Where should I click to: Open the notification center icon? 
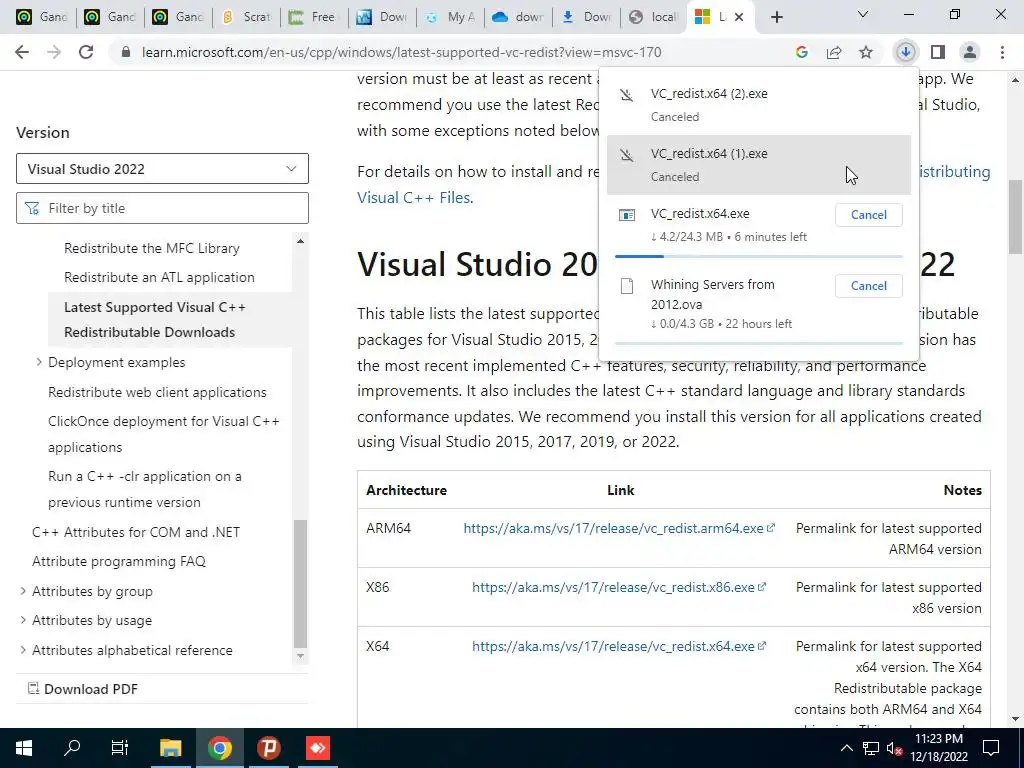coord(991,748)
